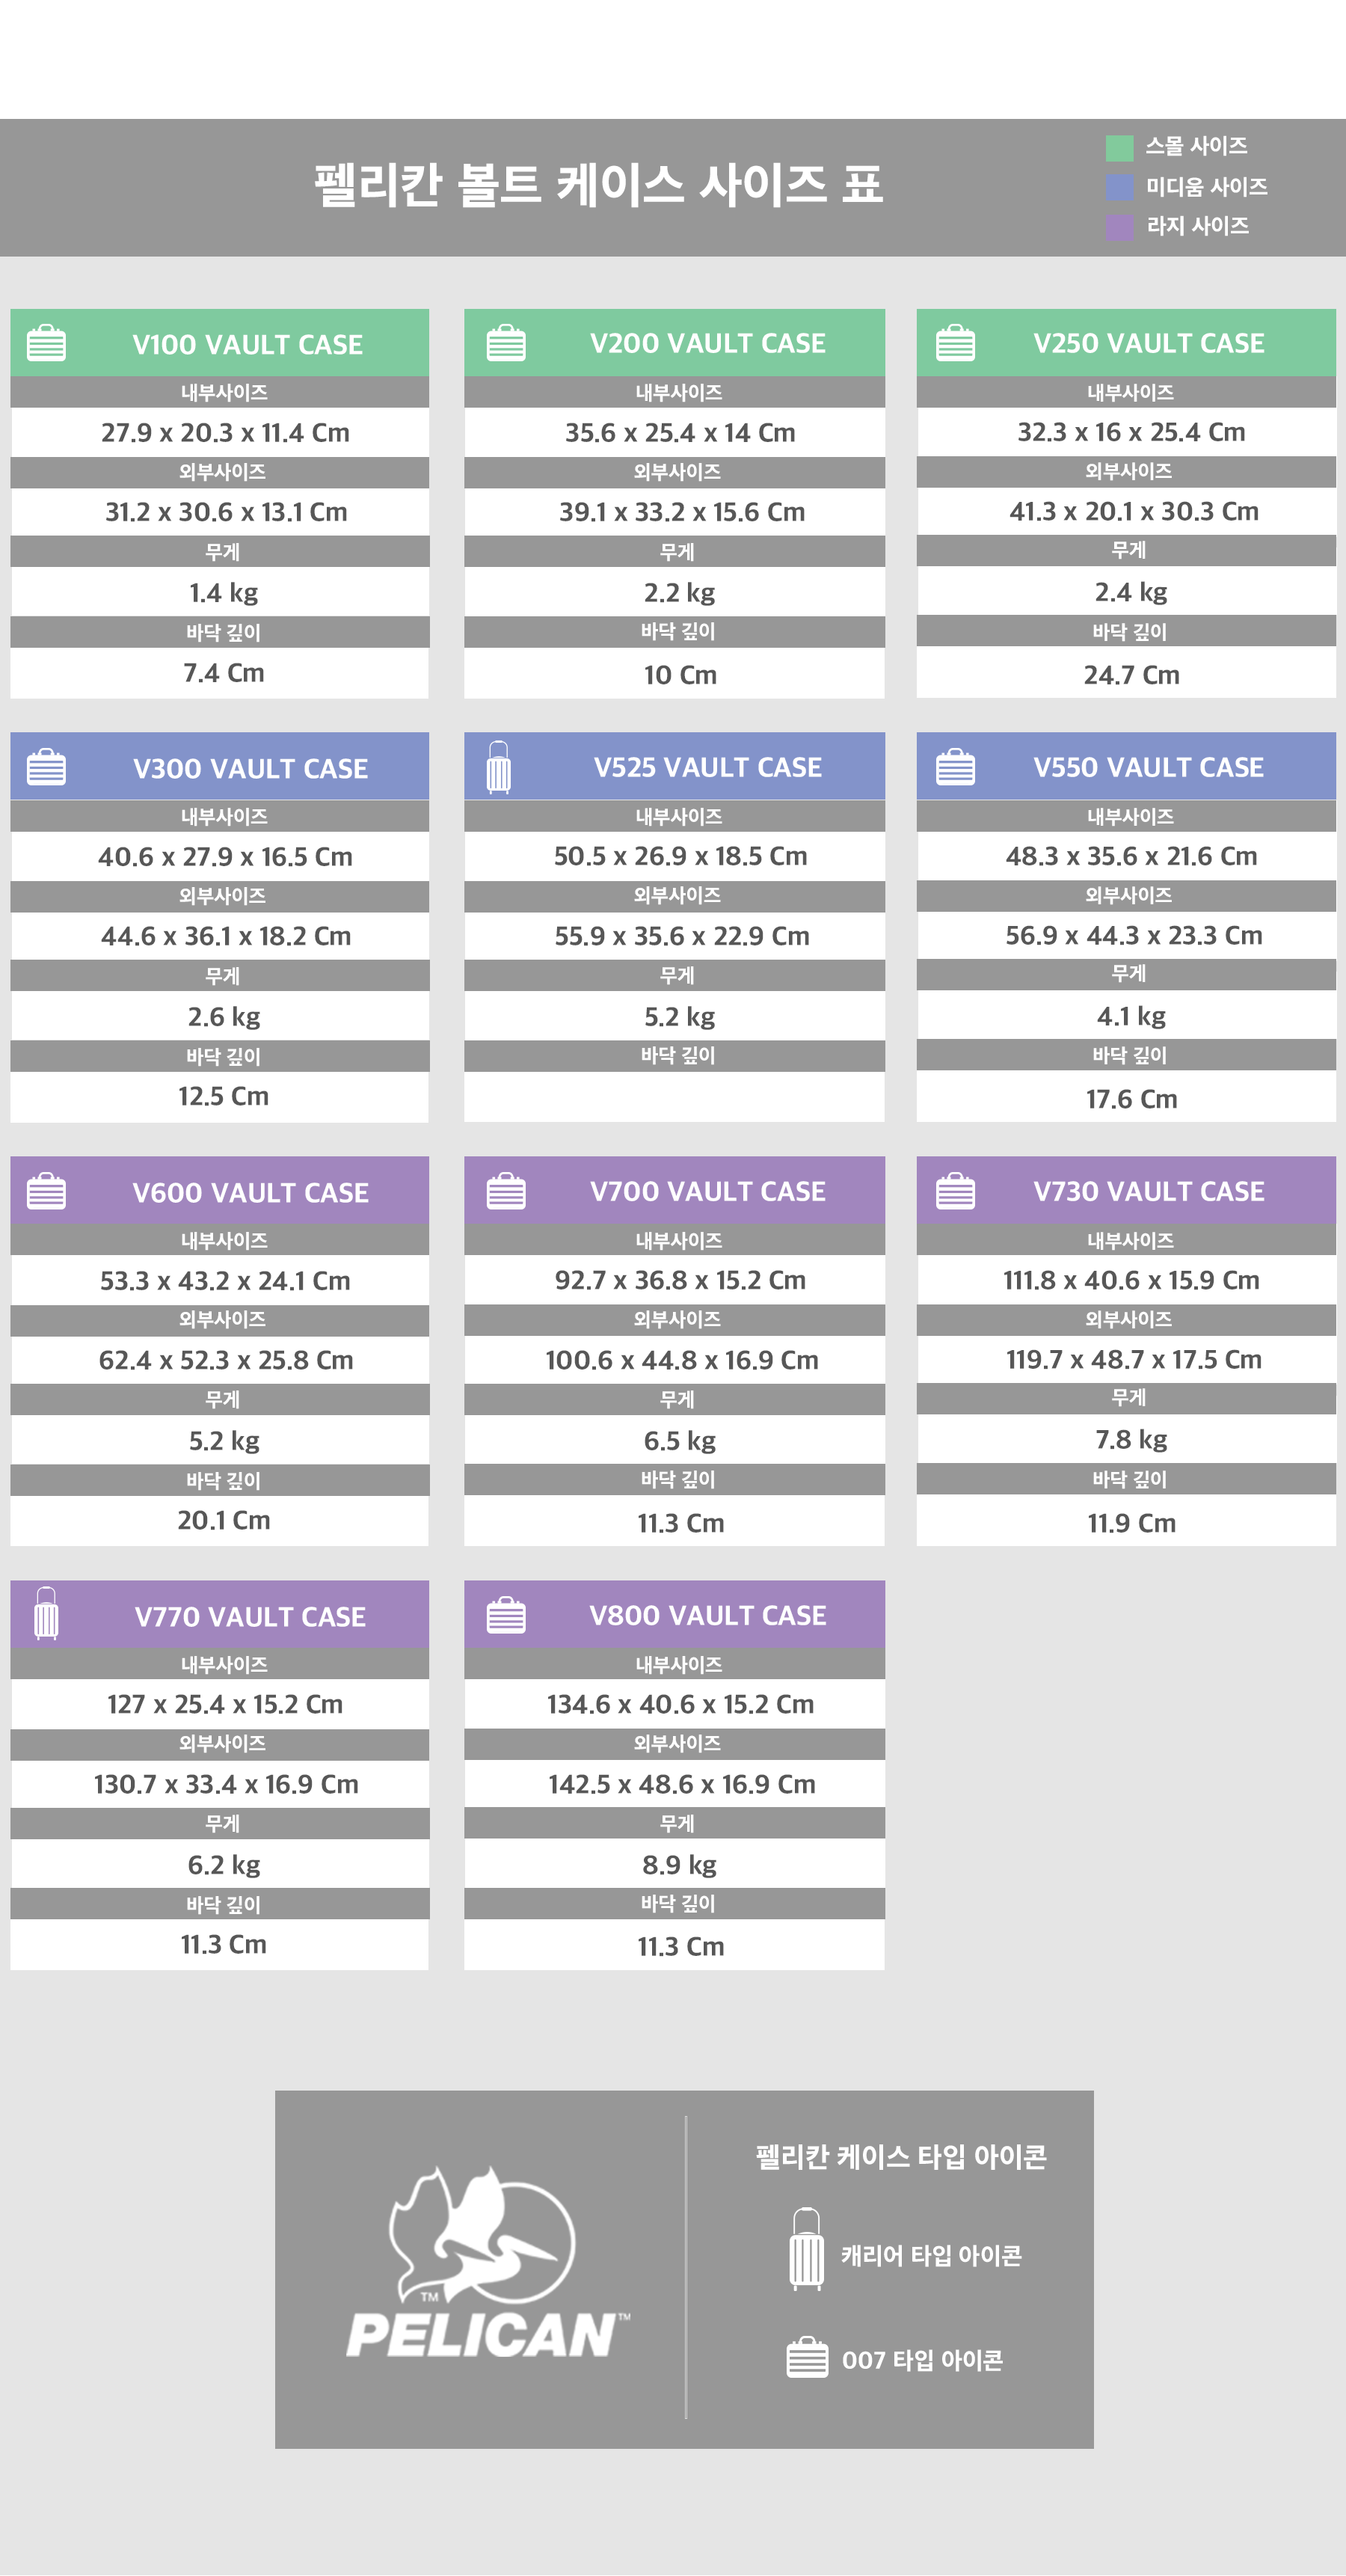The height and width of the screenshot is (2576, 1346).
Task: Click the carrier type legend icon
Action: pyautogui.click(x=806, y=2249)
